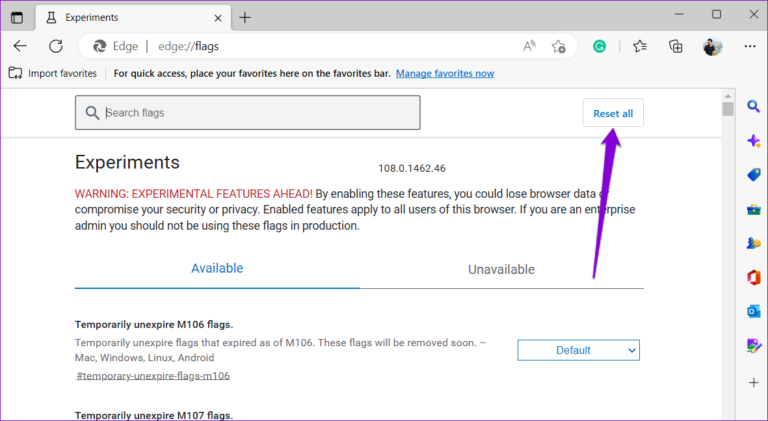
Task: Click the user profile avatar
Action: tap(712, 46)
